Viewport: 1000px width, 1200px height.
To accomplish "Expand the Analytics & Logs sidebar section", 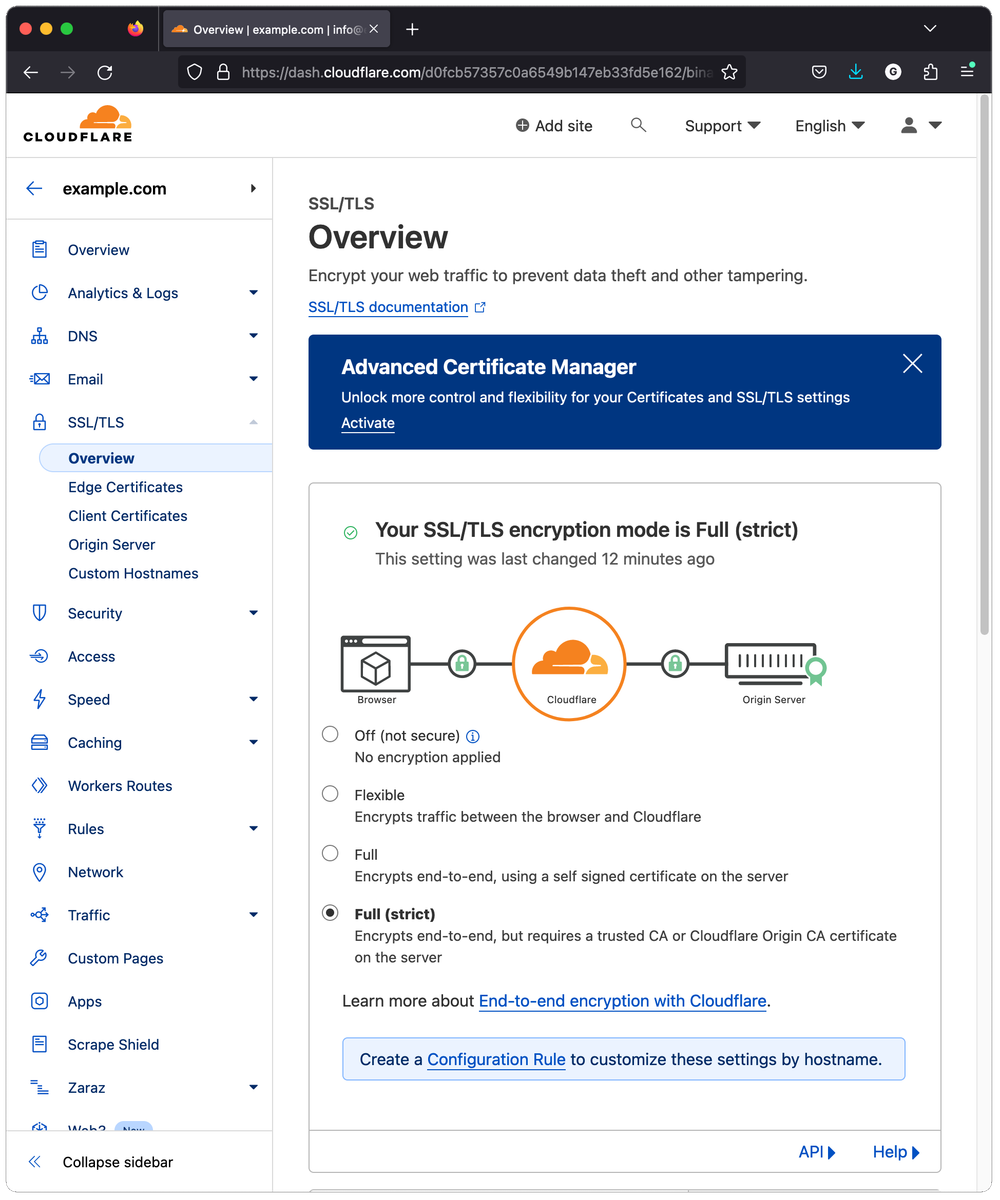I will tap(253, 293).
